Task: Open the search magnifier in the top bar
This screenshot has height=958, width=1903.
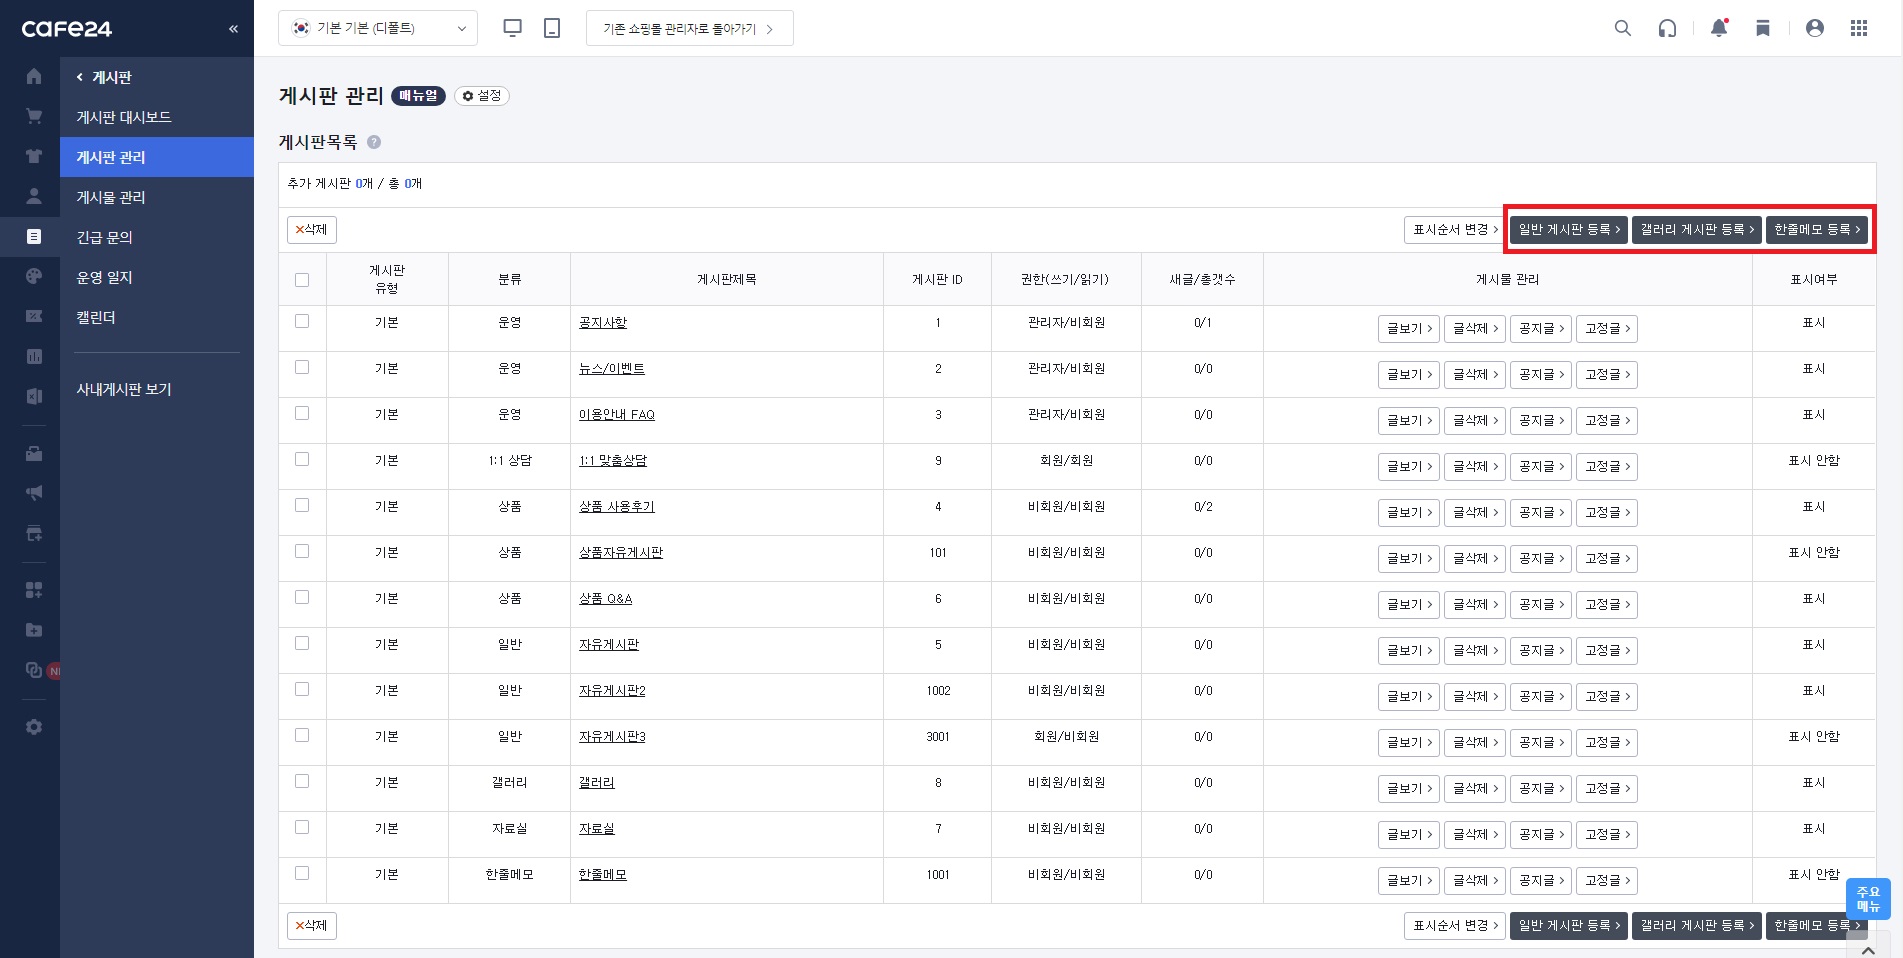Action: tap(1623, 28)
